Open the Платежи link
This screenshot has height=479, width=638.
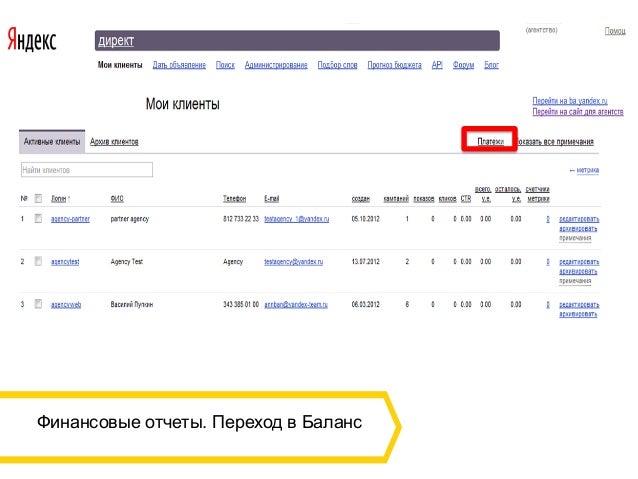[490, 142]
